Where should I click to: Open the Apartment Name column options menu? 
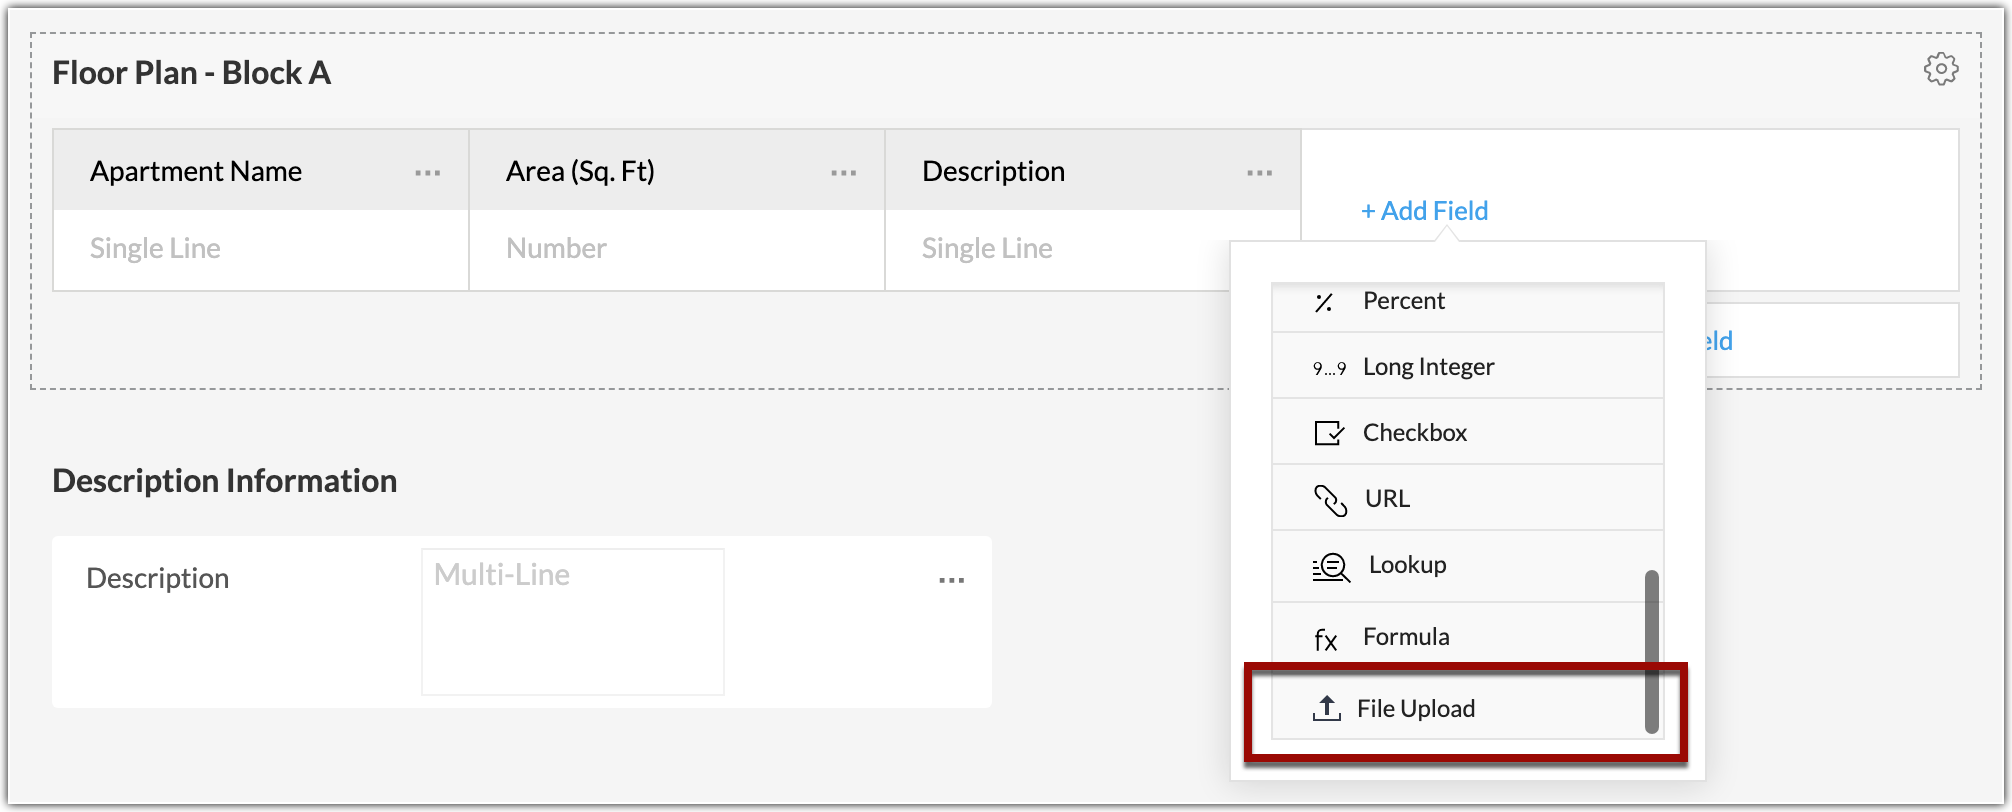(x=427, y=172)
